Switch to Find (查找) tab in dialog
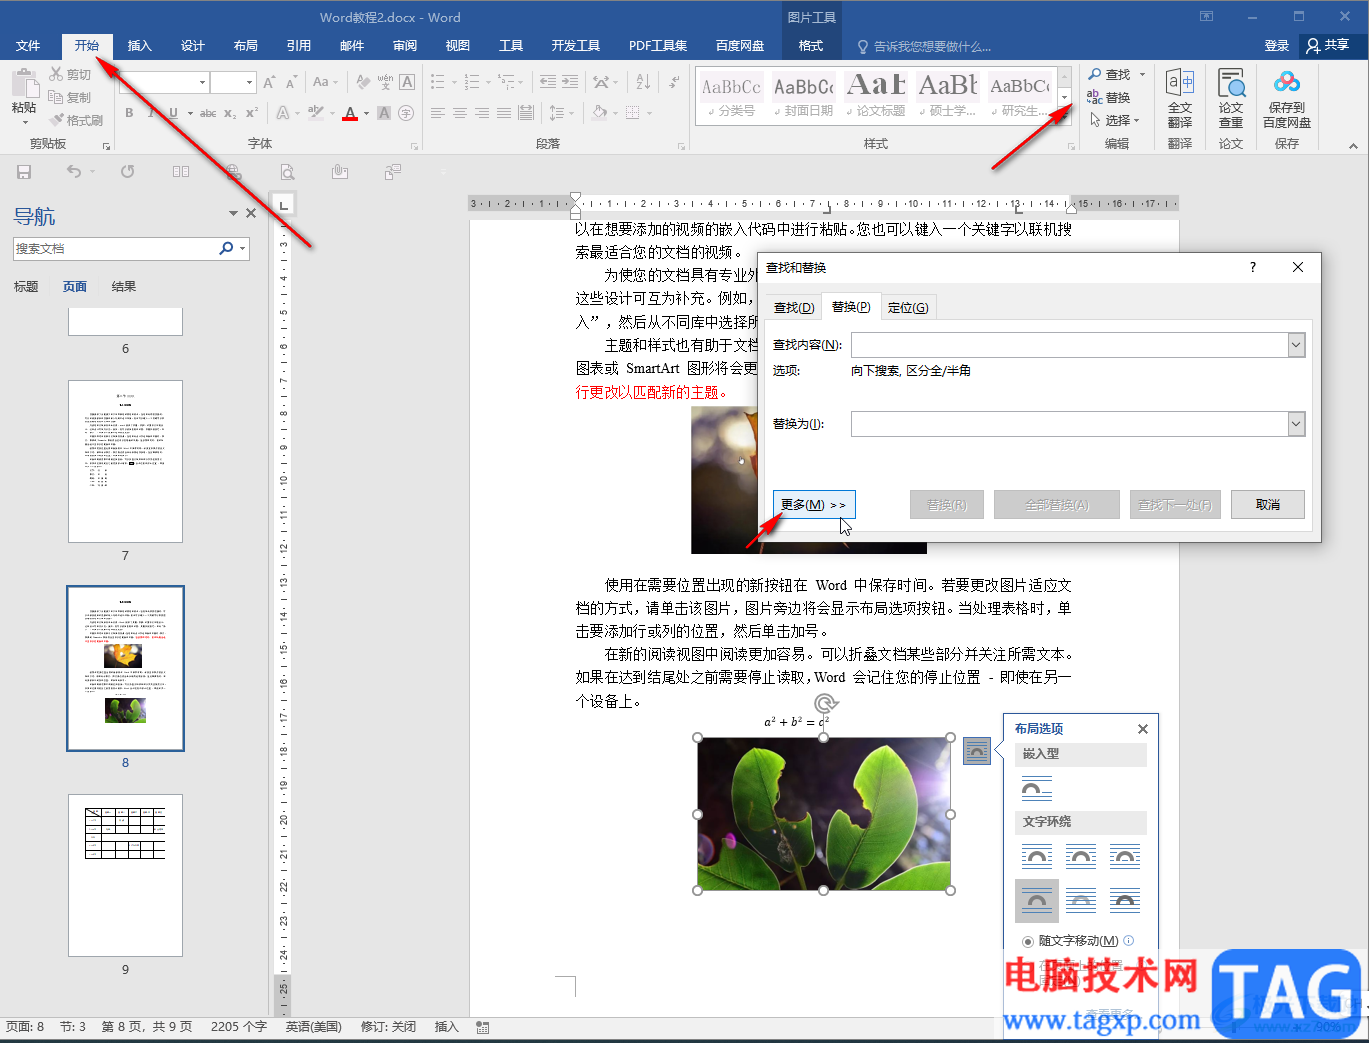 click(x=794, y=307)
